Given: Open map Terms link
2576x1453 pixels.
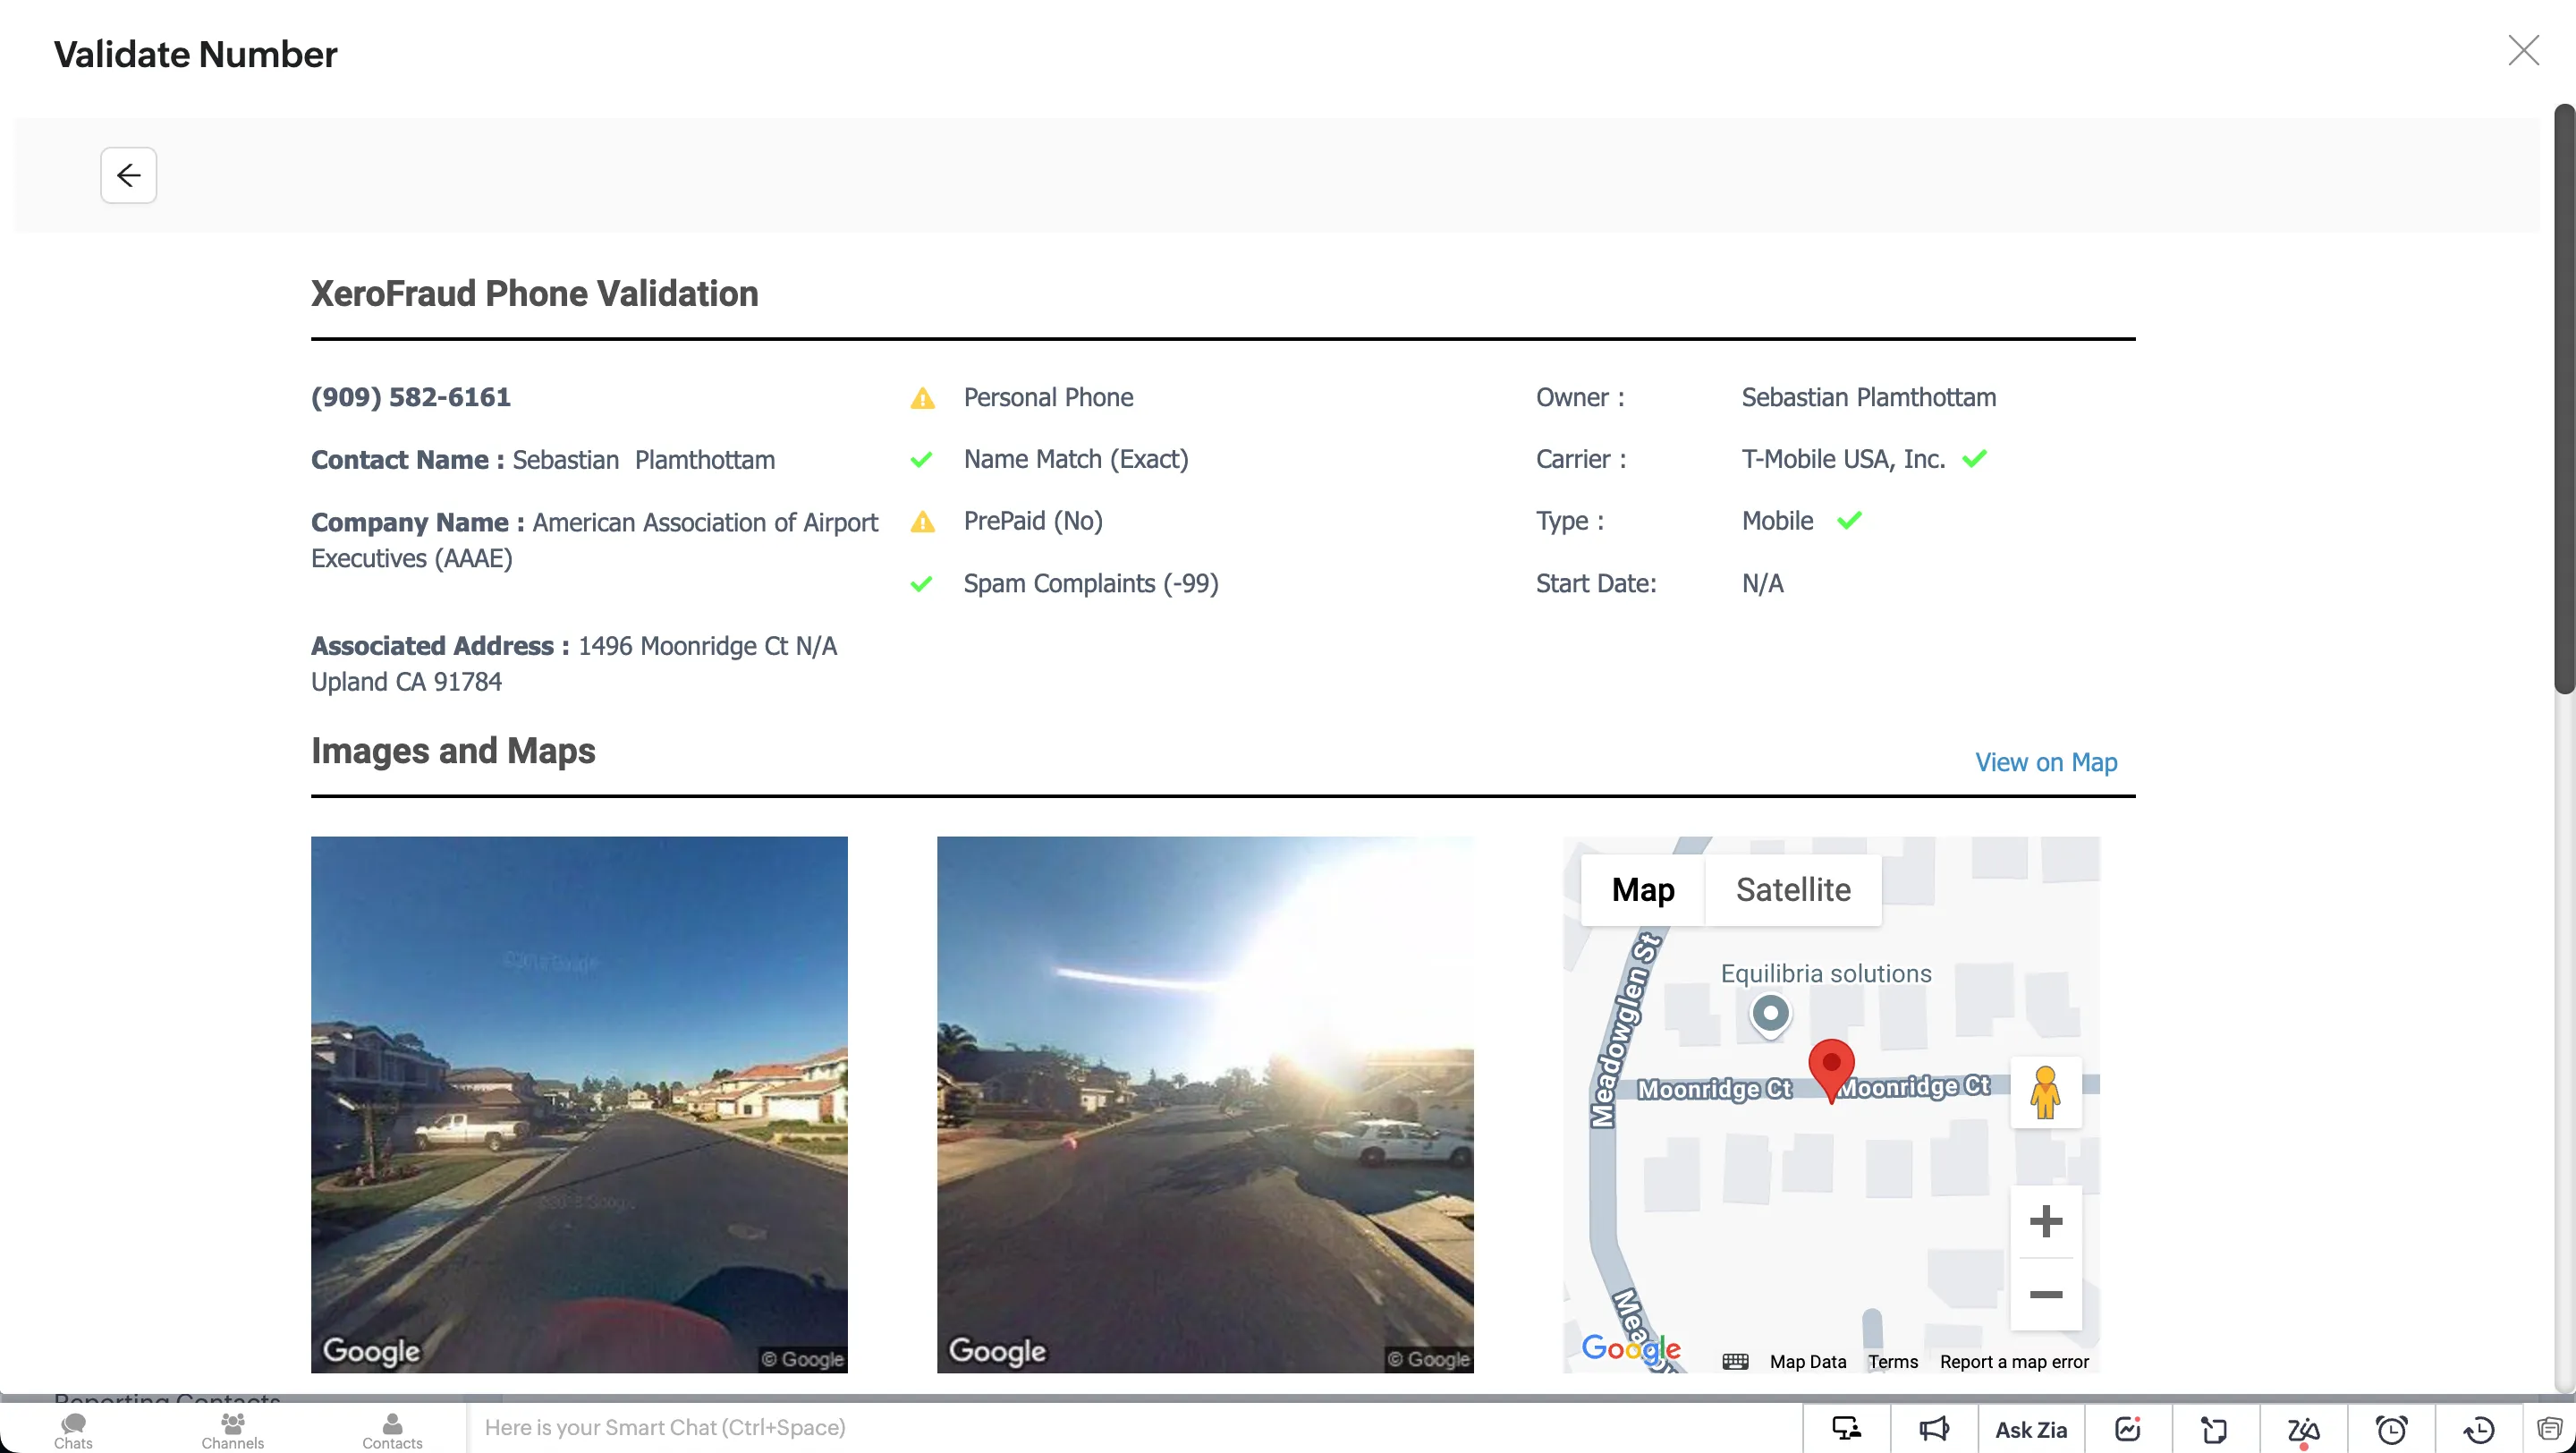Looking at the screenshot, I should 1892,1361.
